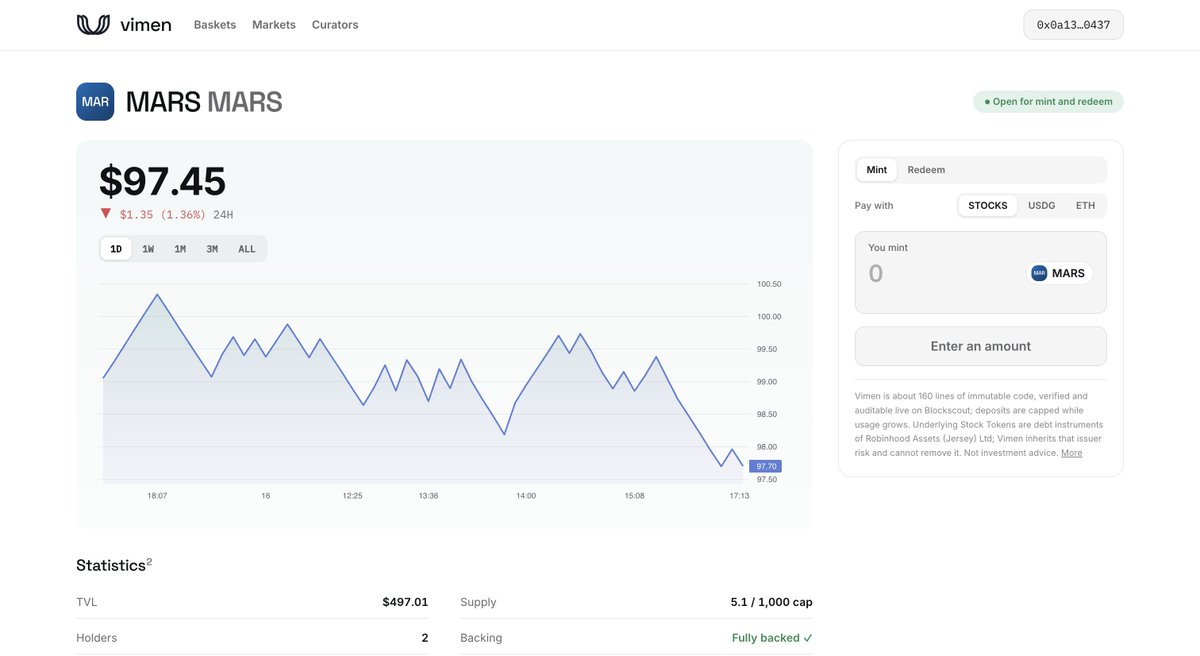Switch to the Redeem tab

926,170
